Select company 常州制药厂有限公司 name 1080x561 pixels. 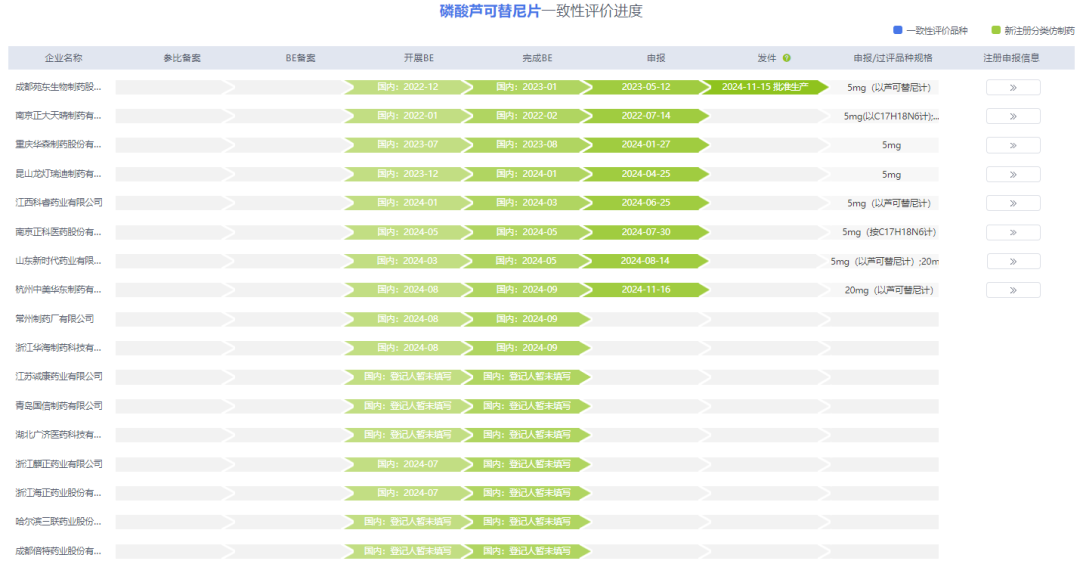click(54, 318)
